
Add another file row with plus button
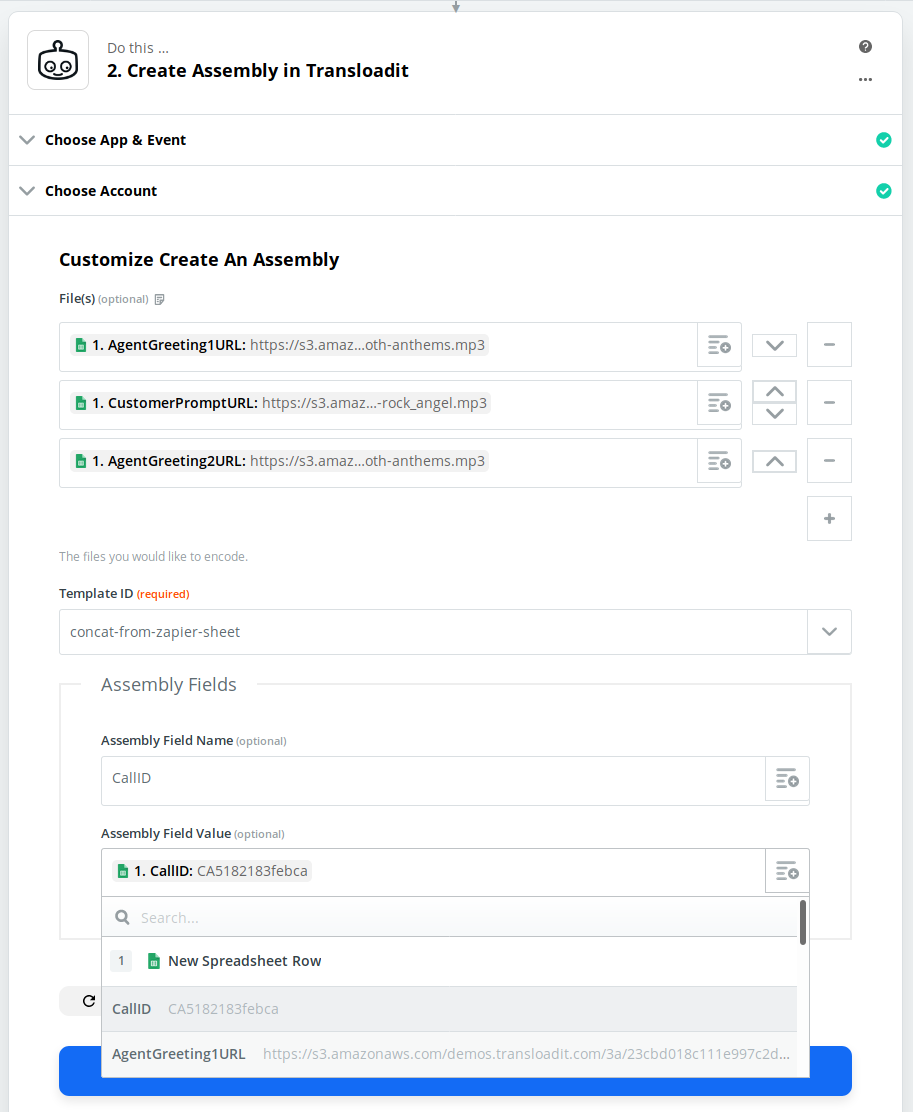(829, 518)
